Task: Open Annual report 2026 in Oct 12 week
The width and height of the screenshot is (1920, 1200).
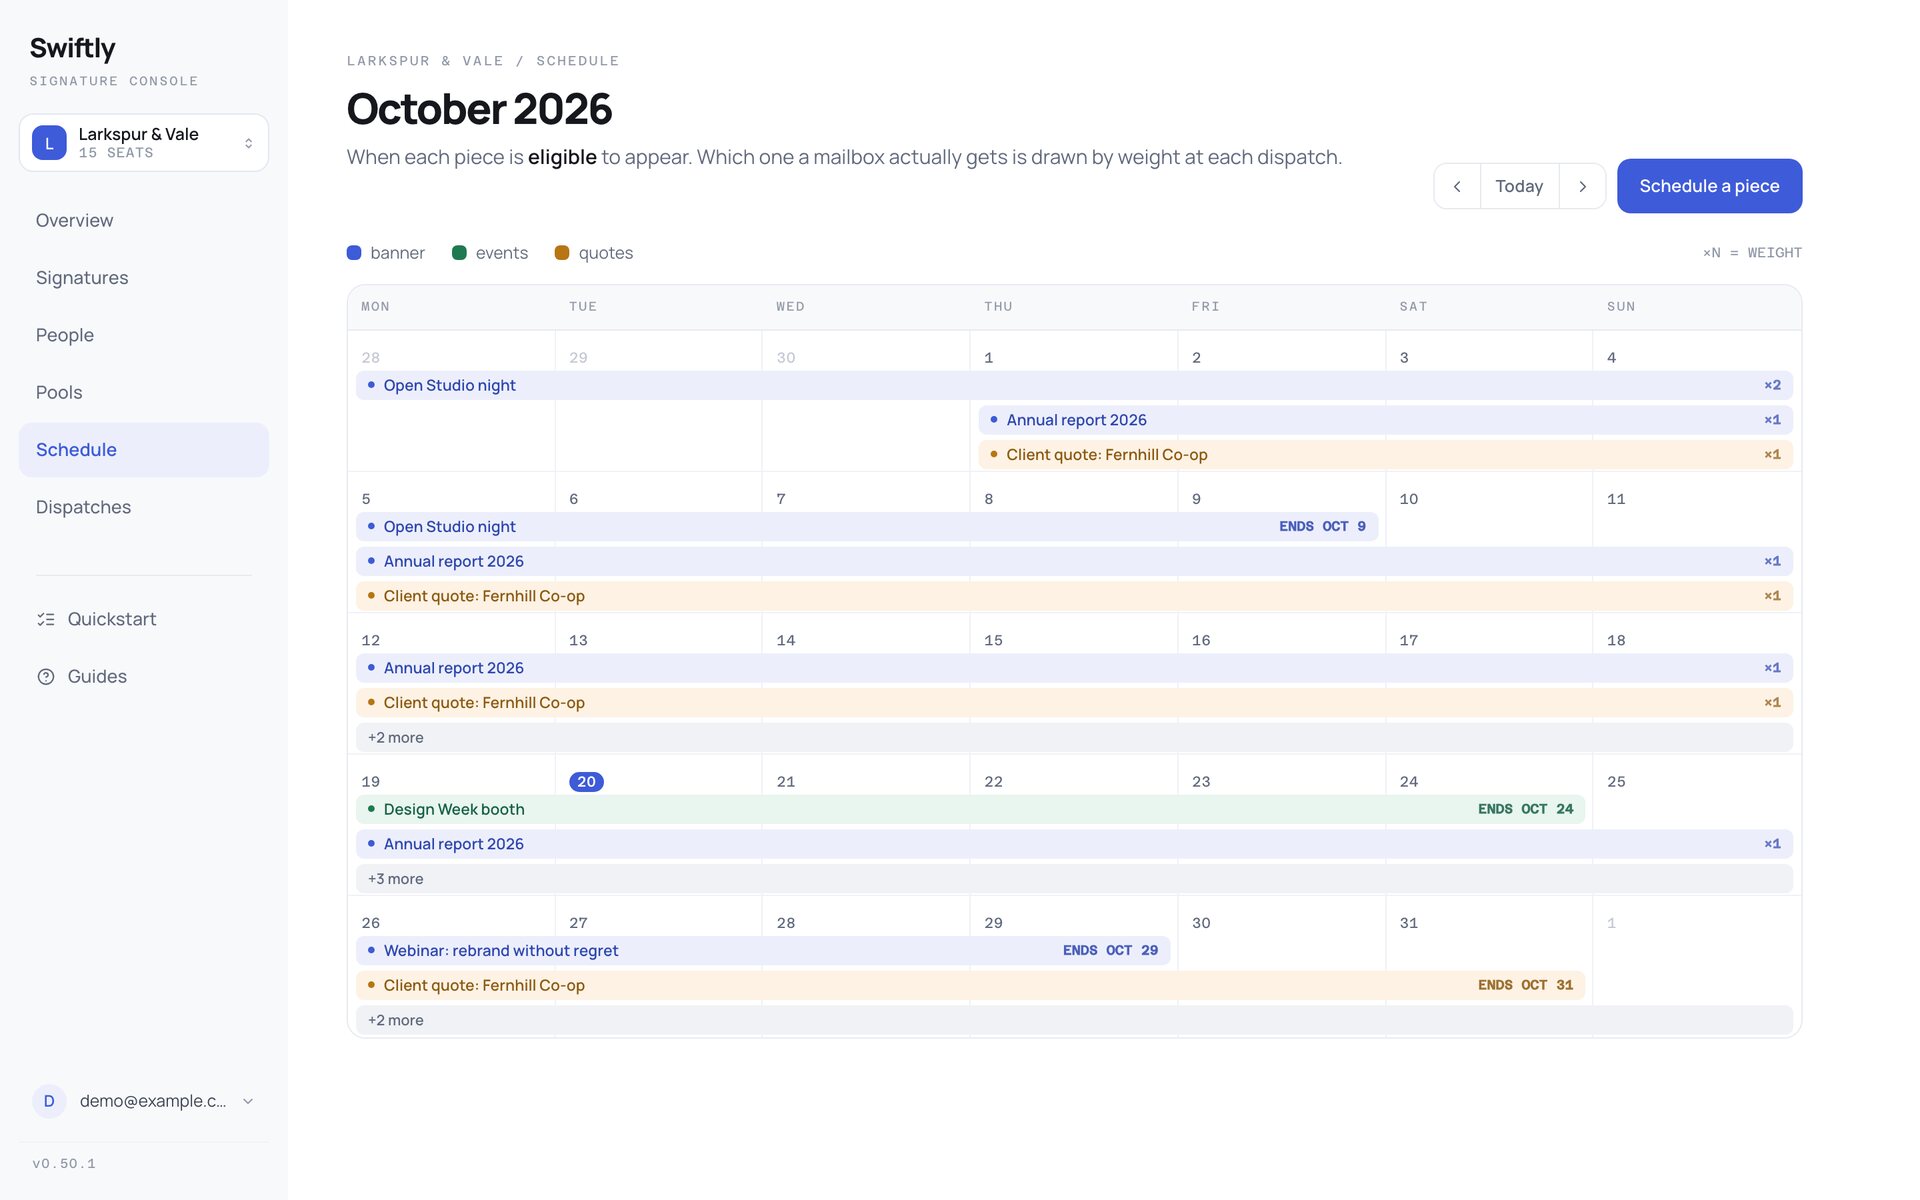Action: 1074,668
